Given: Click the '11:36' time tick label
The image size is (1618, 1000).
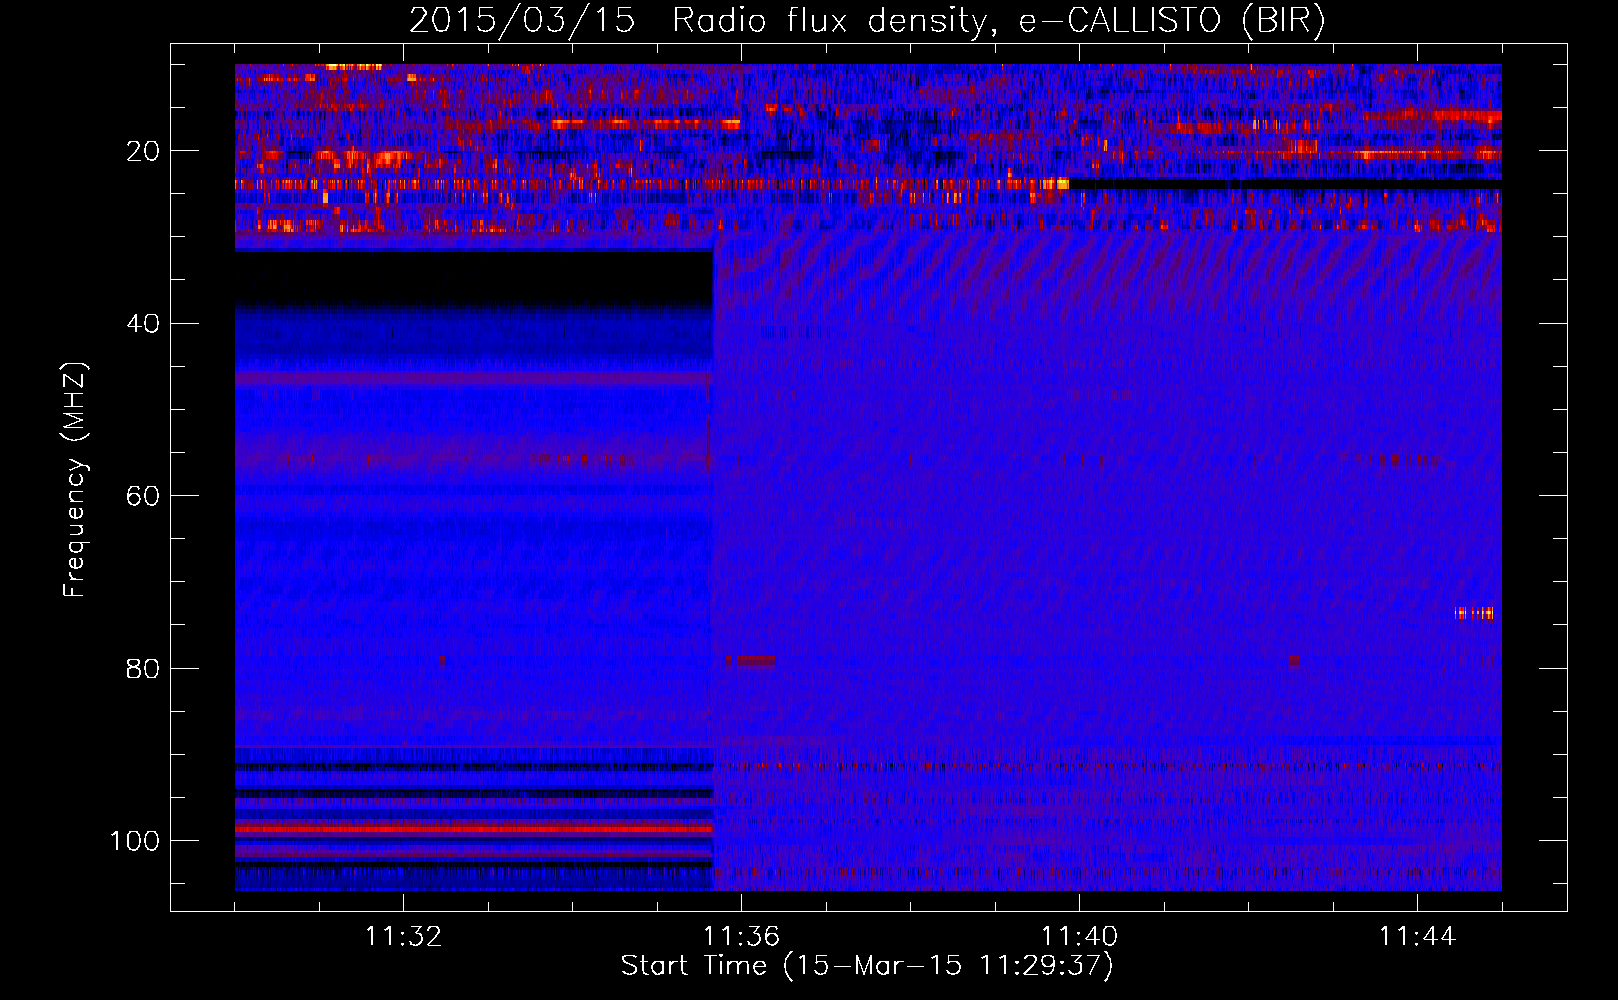Looking at the screenshot, I should (x=741, y=937).
